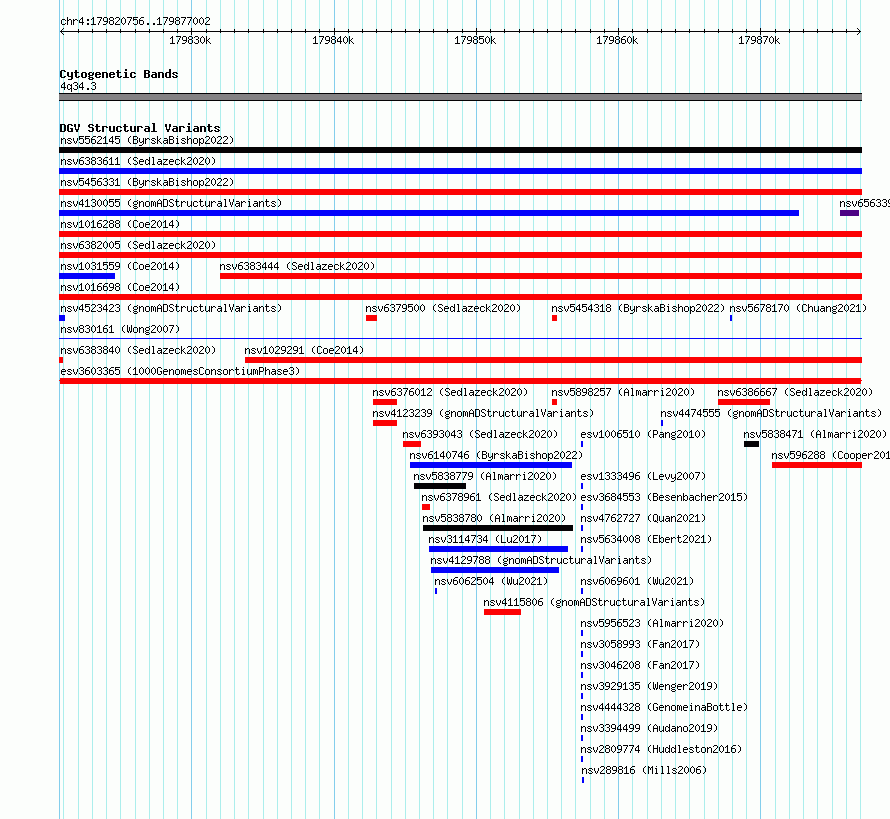Click nsv6376012 (Sedlazeck2020) label
The image size is (890, 819).
point(450,392)
